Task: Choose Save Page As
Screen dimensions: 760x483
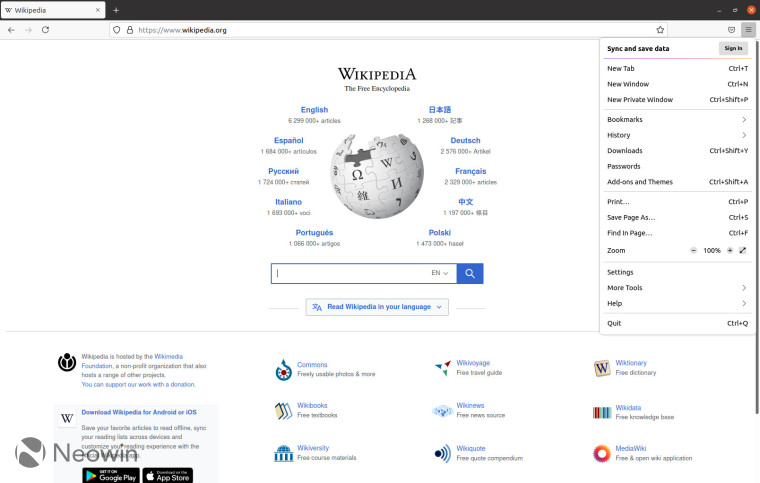Action: (x=677, y=218)
